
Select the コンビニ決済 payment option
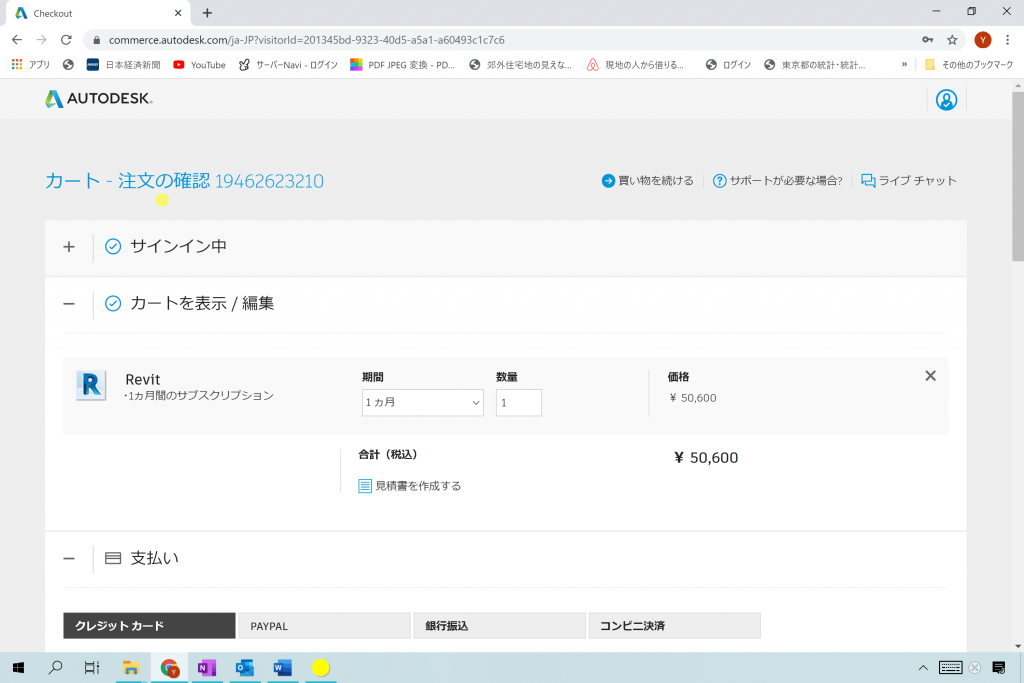[674, 625]
